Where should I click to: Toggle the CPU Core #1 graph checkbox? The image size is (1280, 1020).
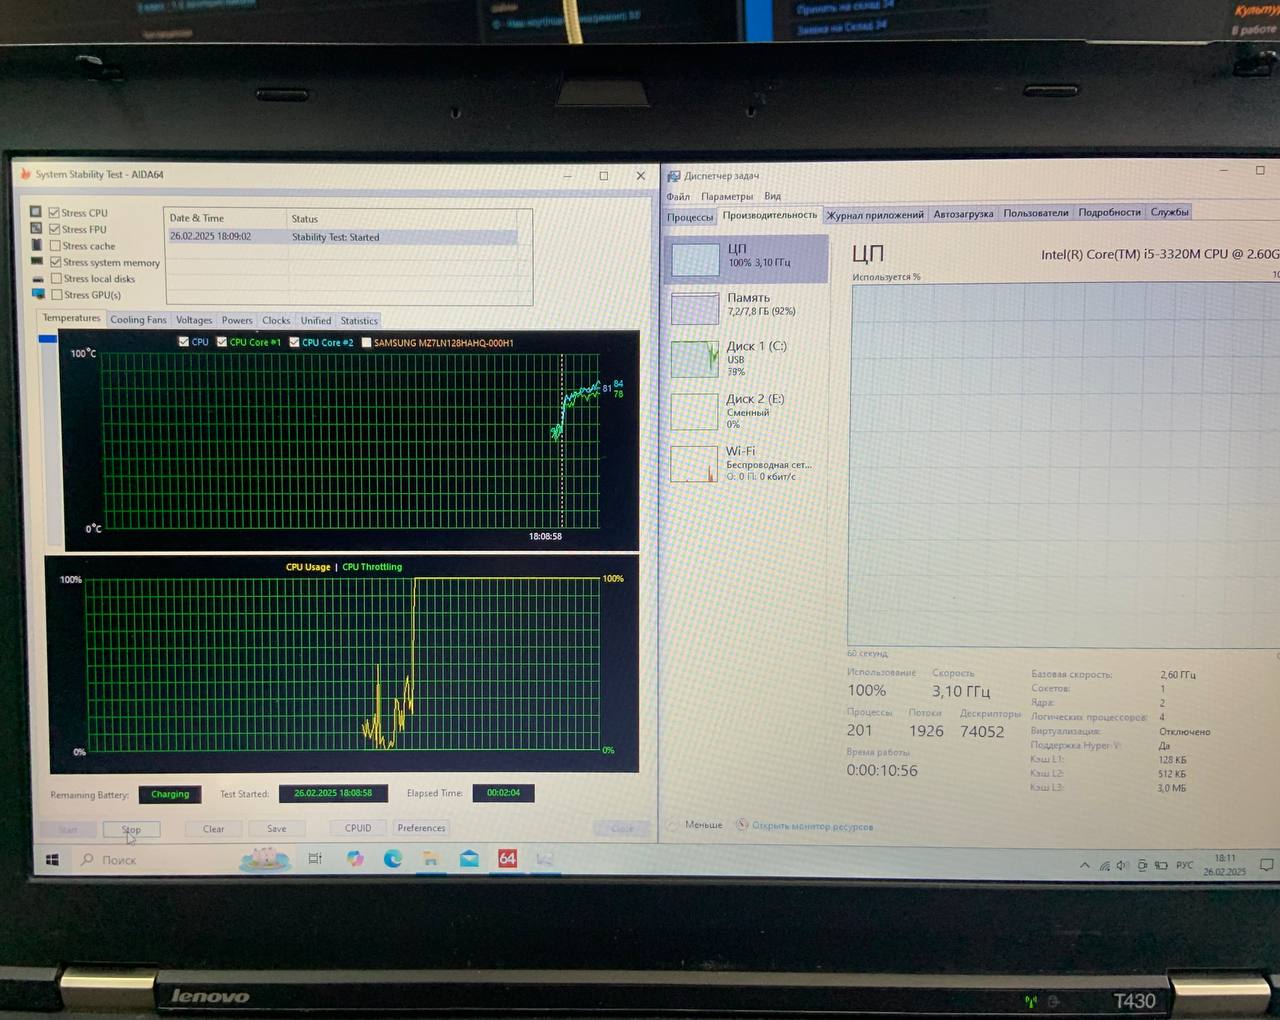pos(222,342)
